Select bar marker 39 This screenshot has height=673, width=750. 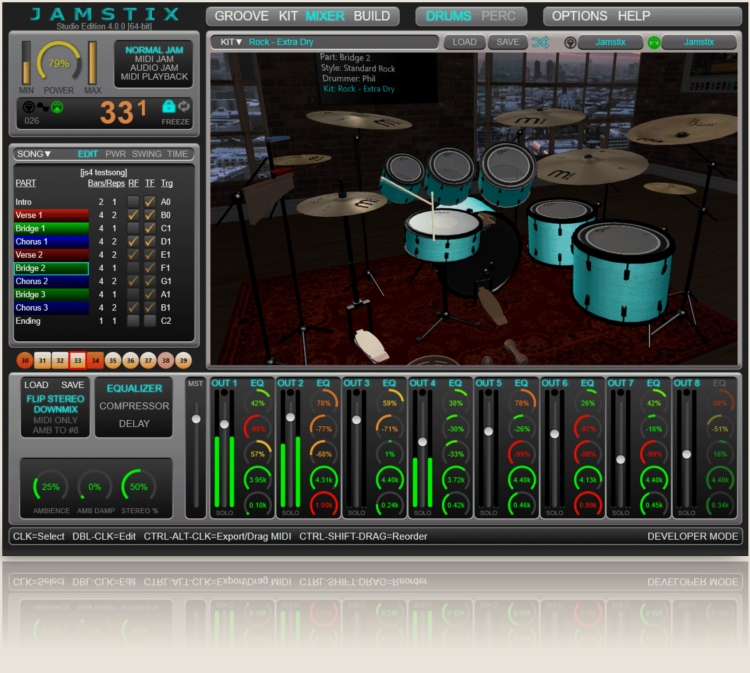click(183, 361)
